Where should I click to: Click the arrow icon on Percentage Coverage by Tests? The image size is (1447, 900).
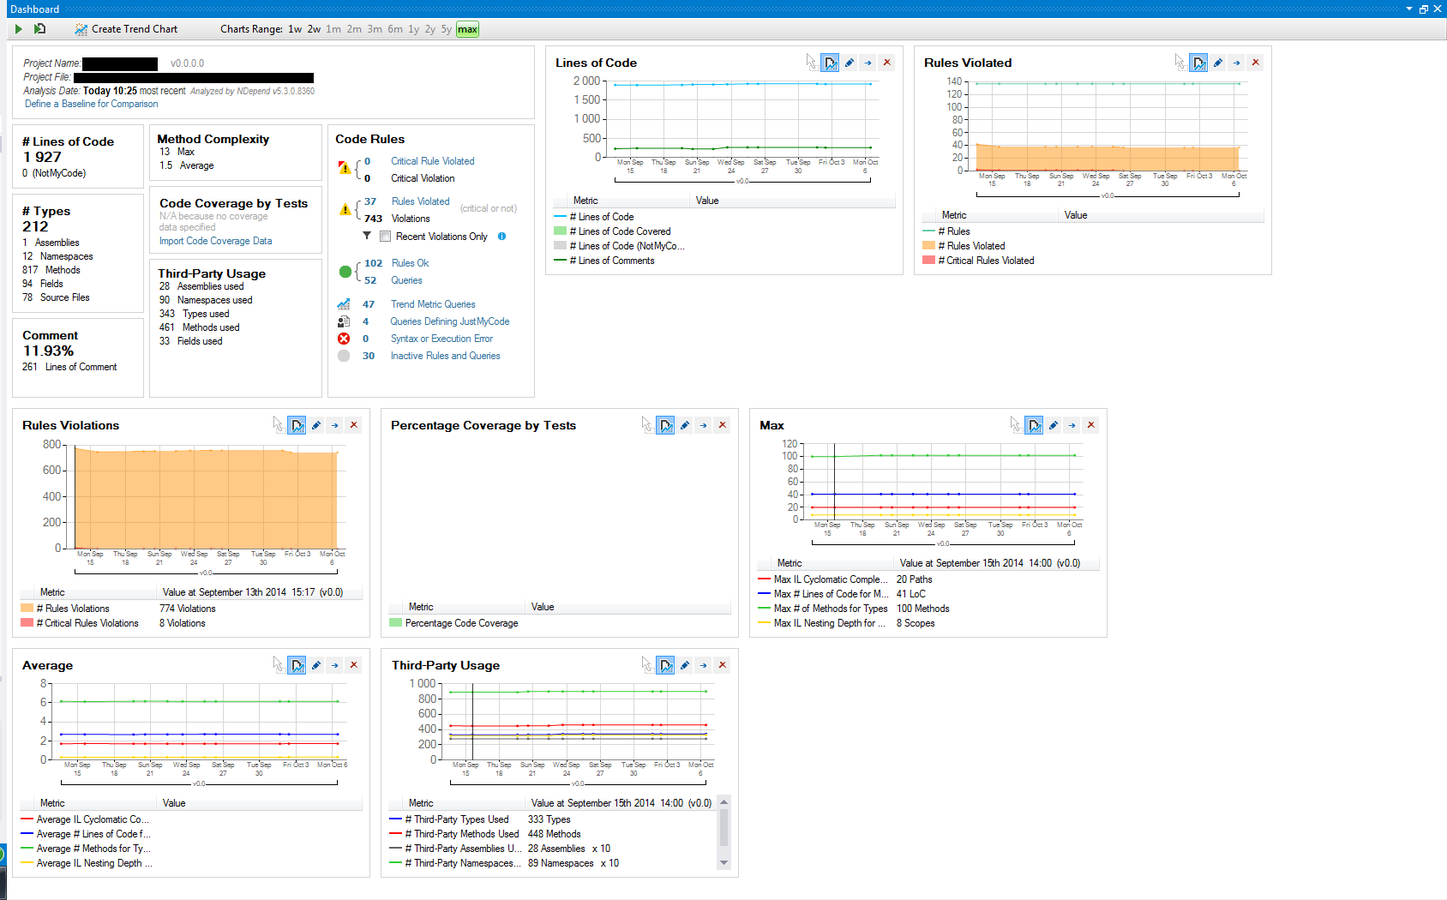[x=704, y=426]
